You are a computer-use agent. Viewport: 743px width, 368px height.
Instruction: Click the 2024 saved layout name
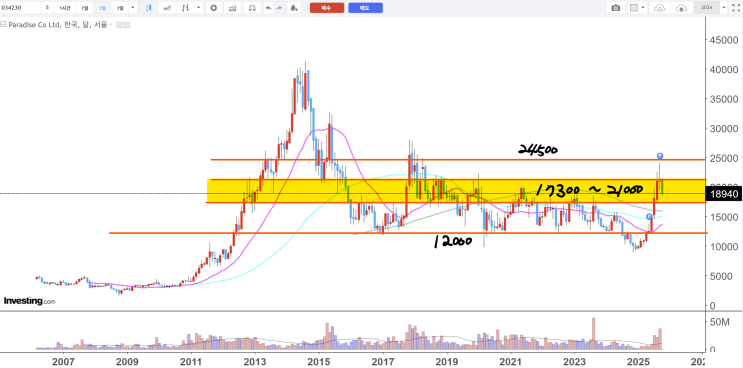707,8
